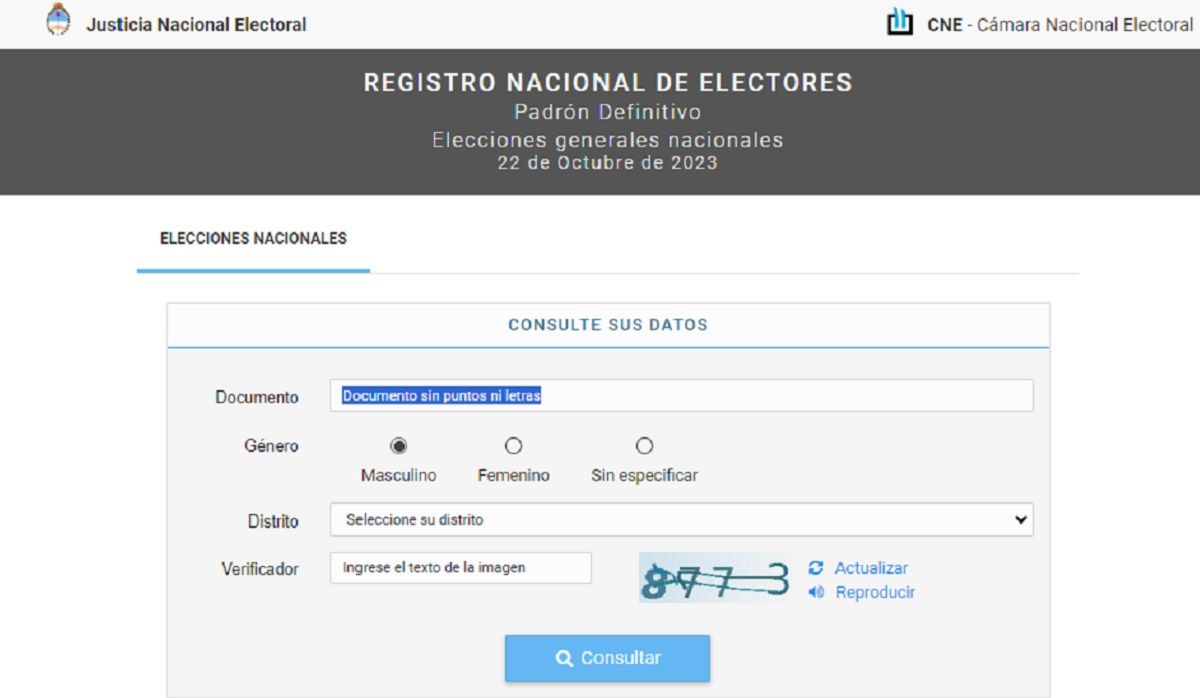Click the Justicia Nacional Electoral header text

196,25
